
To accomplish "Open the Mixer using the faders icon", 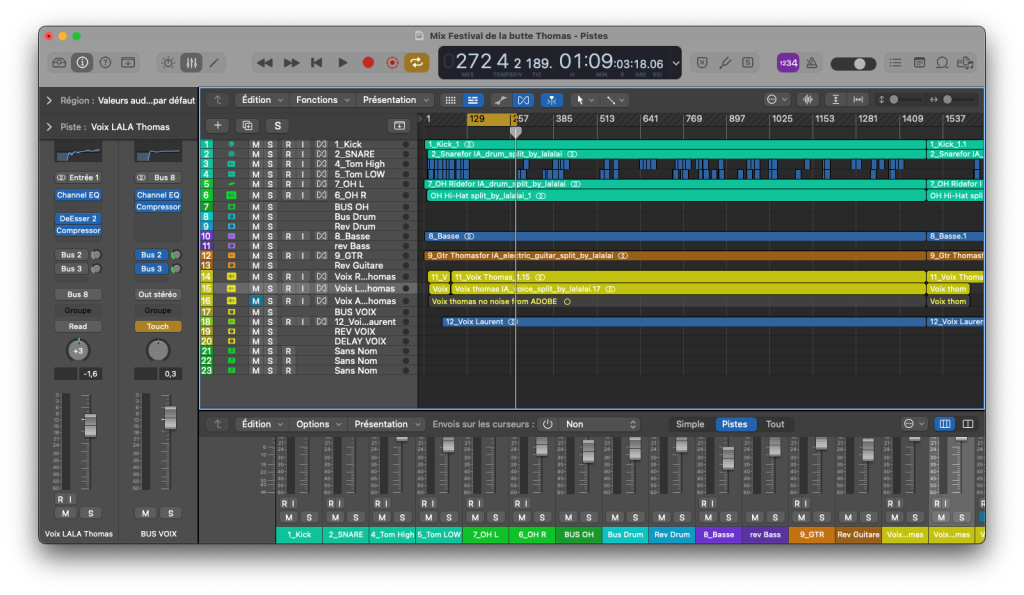I will [190, 62].
